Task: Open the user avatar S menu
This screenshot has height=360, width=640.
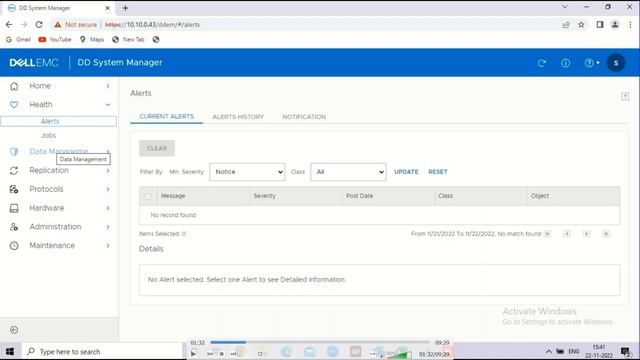Action: [x=616, y=63]
